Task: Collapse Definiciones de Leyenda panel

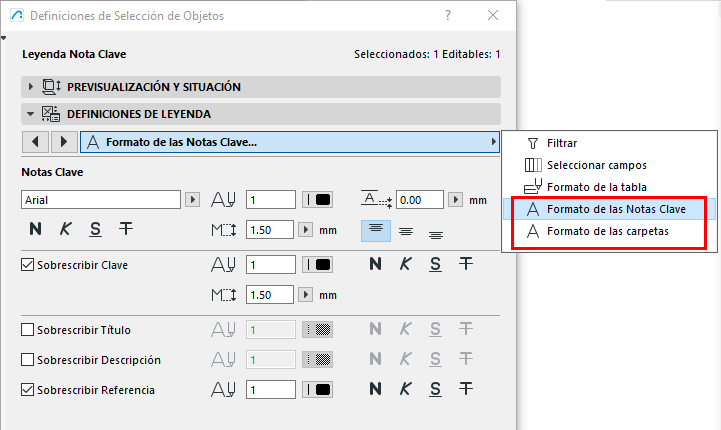Action: point(31,114)
